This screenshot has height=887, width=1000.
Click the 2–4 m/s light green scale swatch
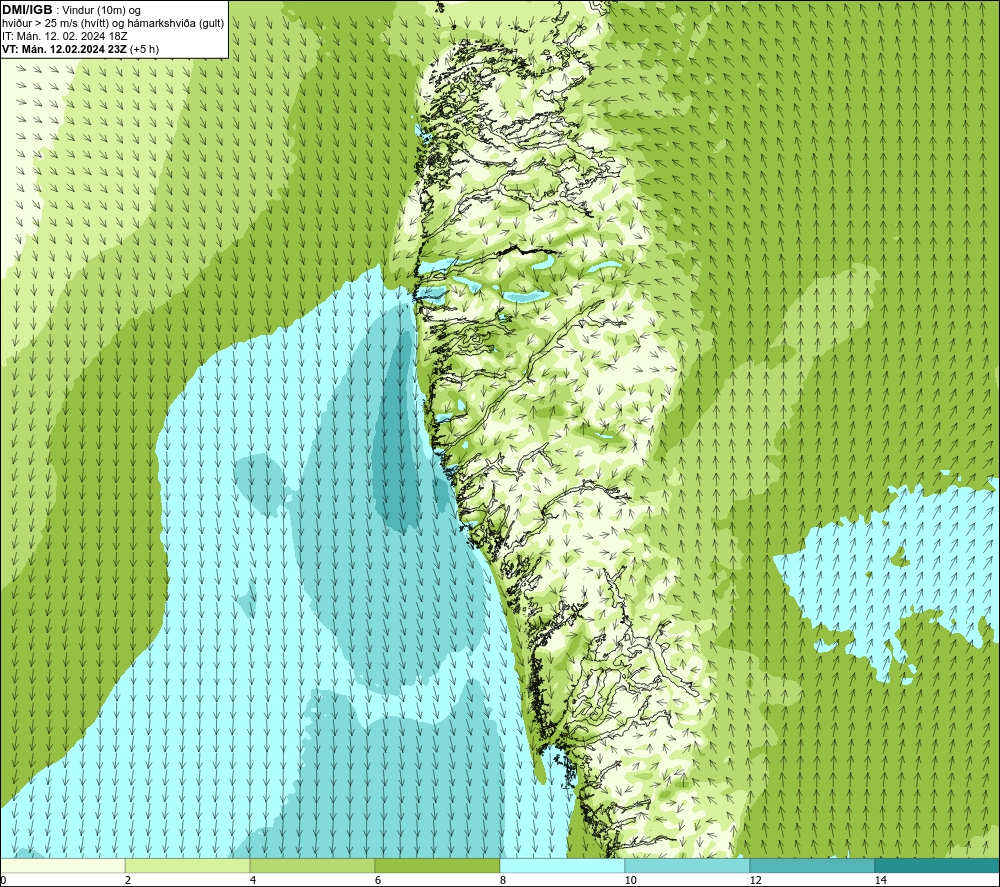click(x=188, y=865)
